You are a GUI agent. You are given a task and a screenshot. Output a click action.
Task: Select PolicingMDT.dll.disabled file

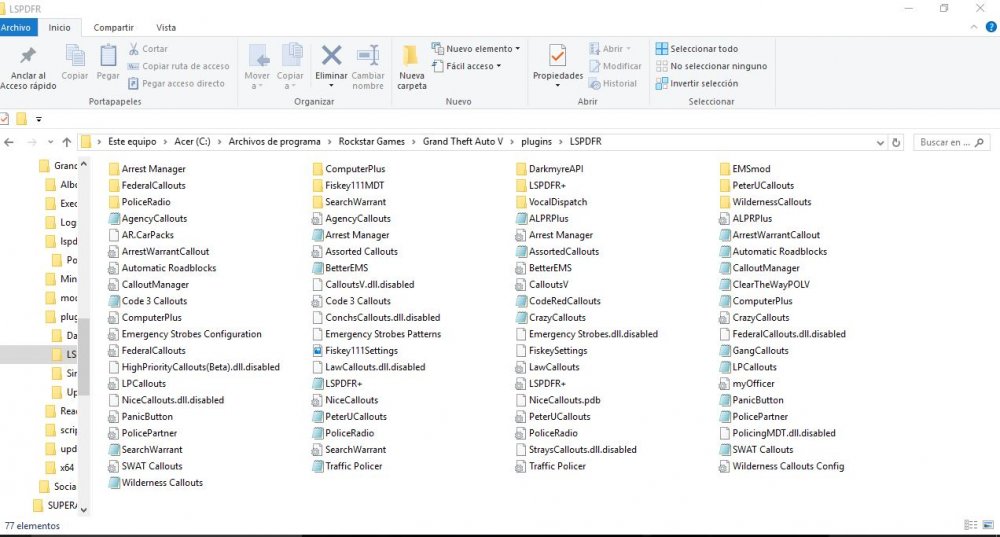tap(777, 433)
